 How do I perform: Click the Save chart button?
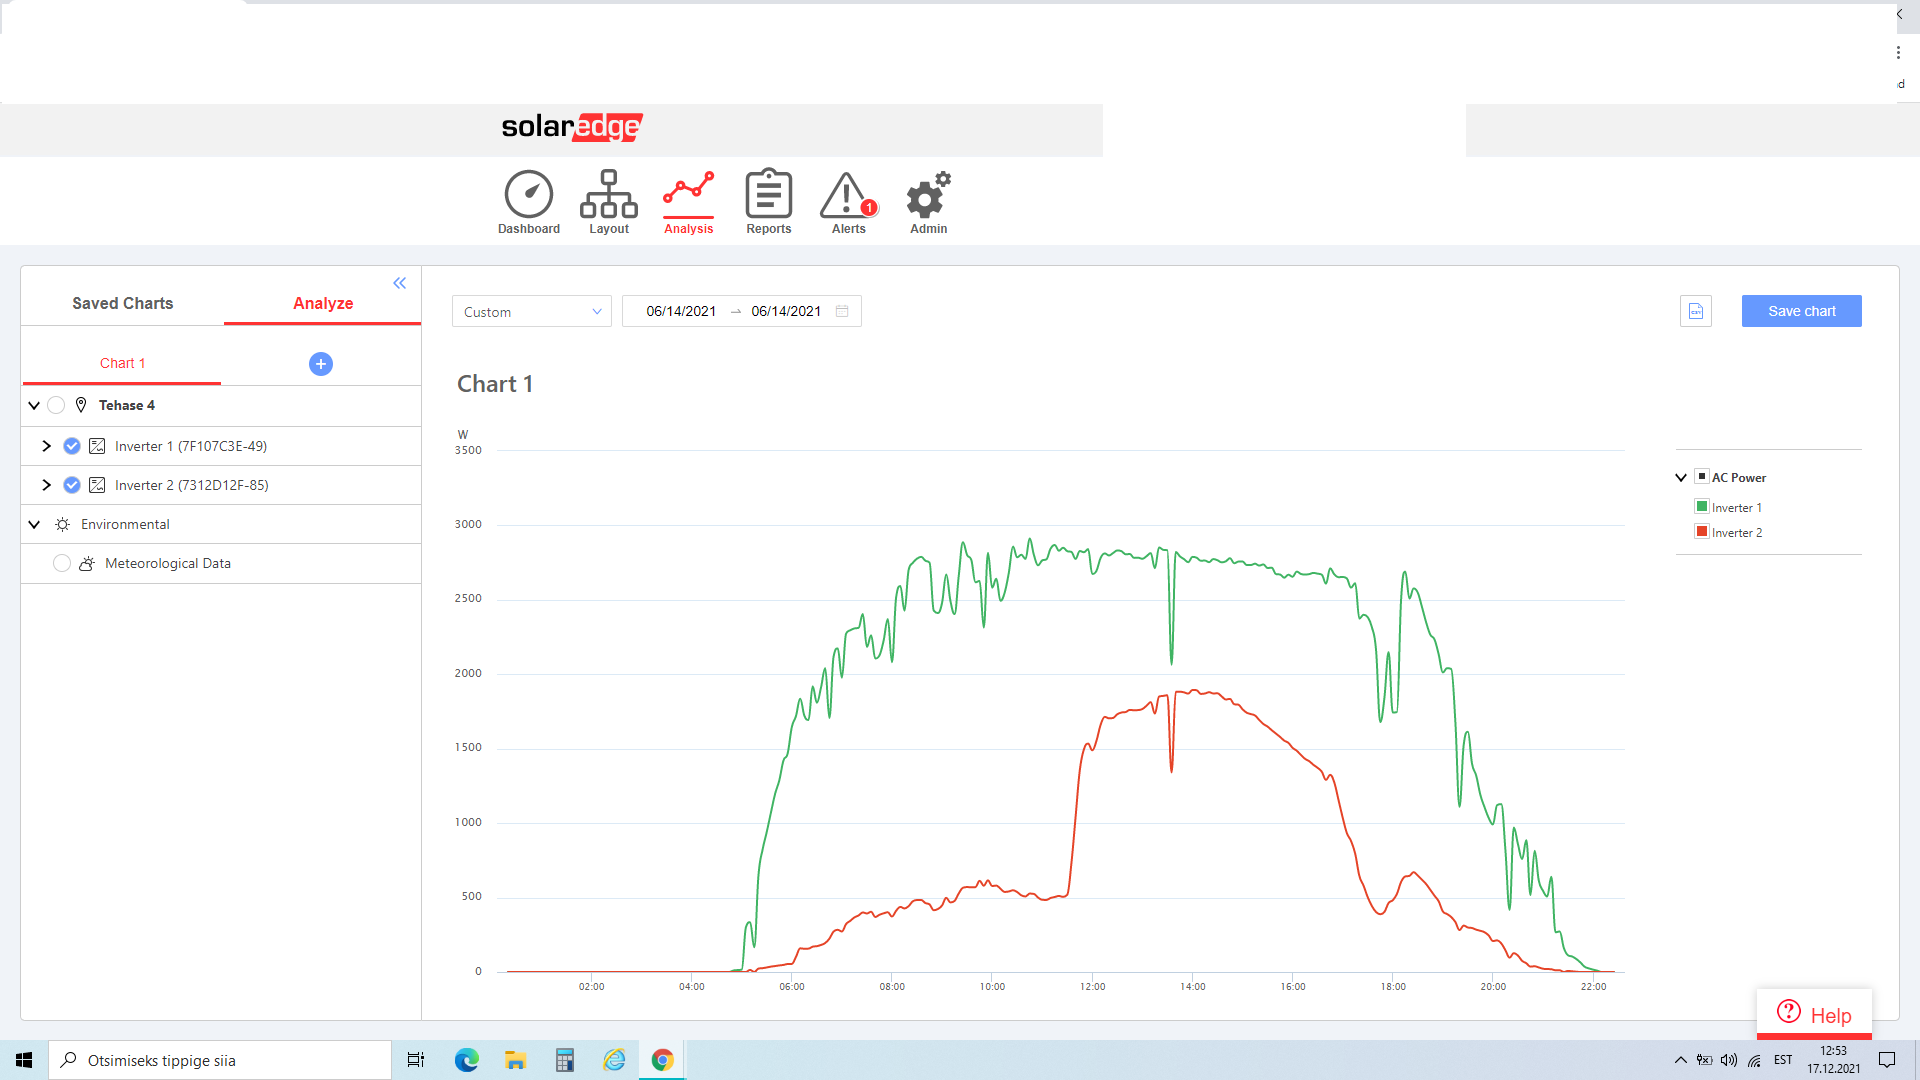click(x=1801, y=311)
